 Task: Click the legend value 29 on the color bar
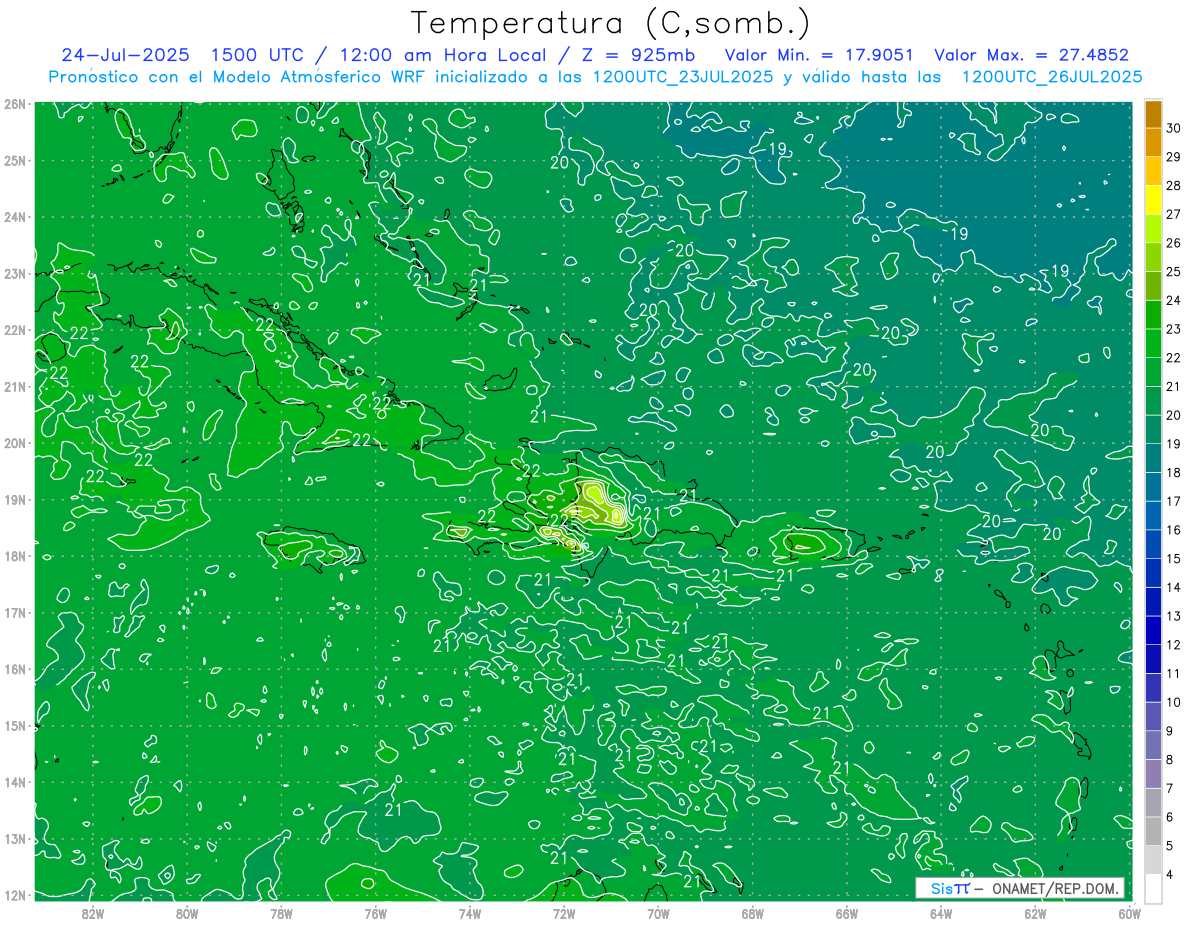[x=1174, y=156]
